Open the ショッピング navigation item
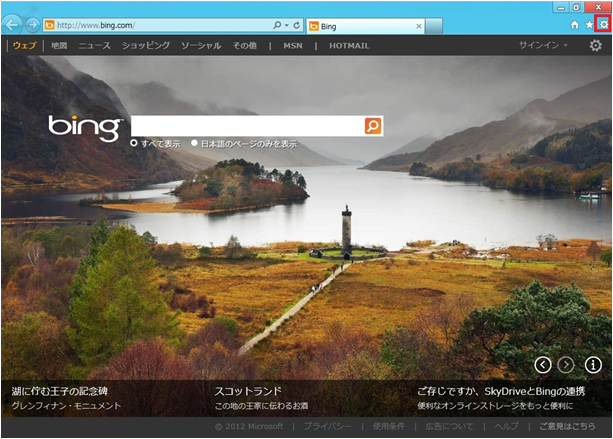The width and height of the screenshot is (613, 439). pyautogui.click(x=146, y=46)
